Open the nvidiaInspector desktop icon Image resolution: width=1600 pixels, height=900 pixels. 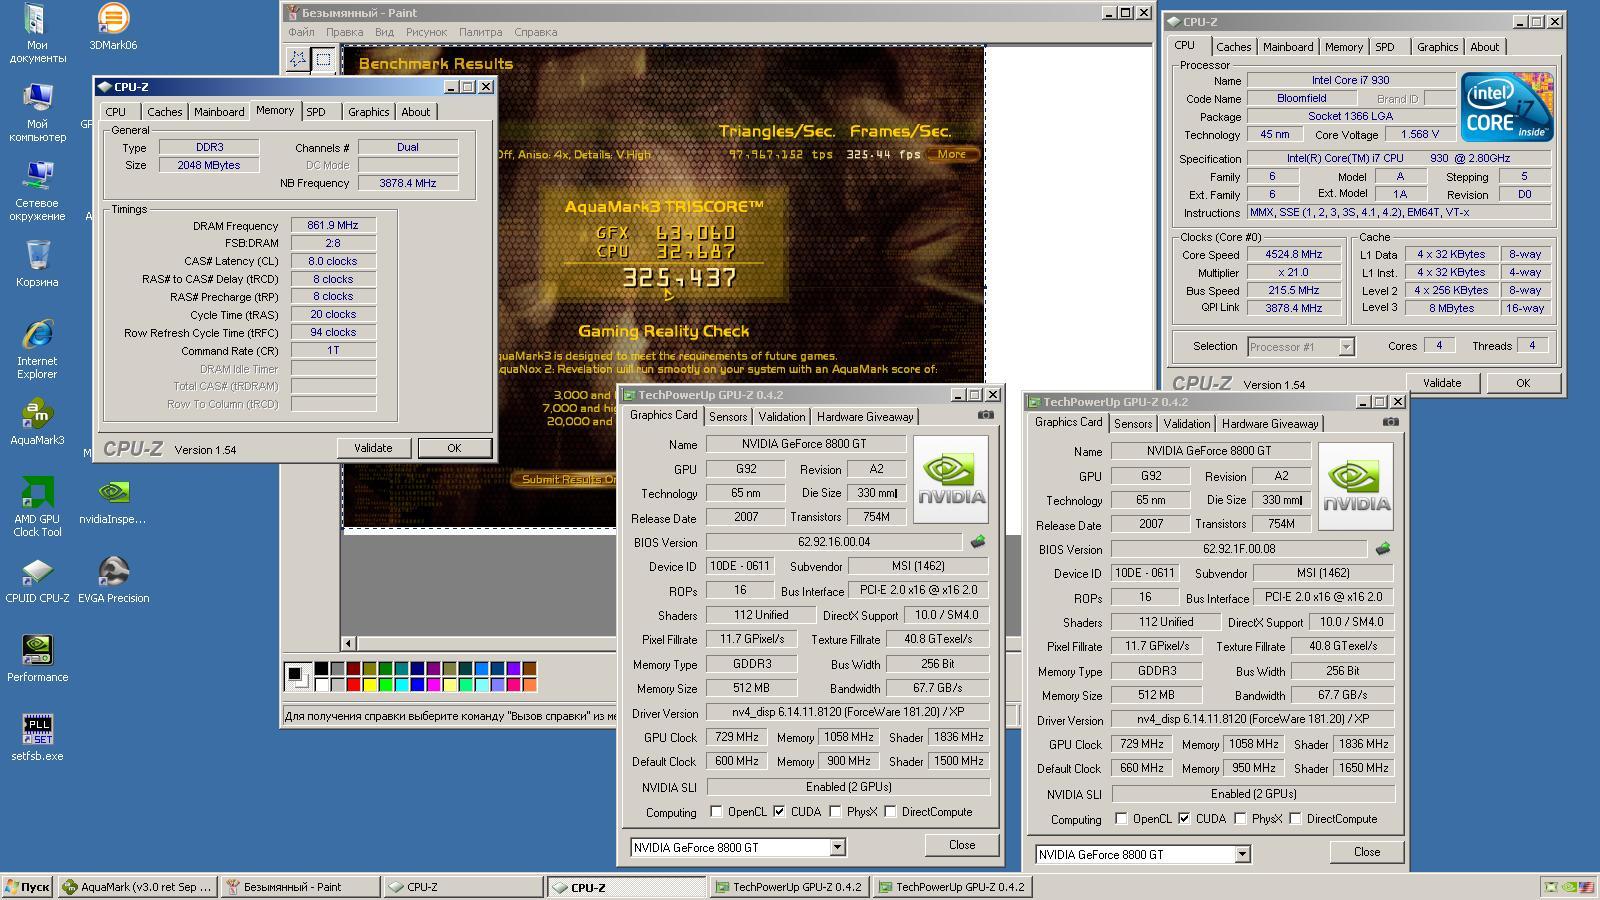pyautogui.click(x=113, y=500)
